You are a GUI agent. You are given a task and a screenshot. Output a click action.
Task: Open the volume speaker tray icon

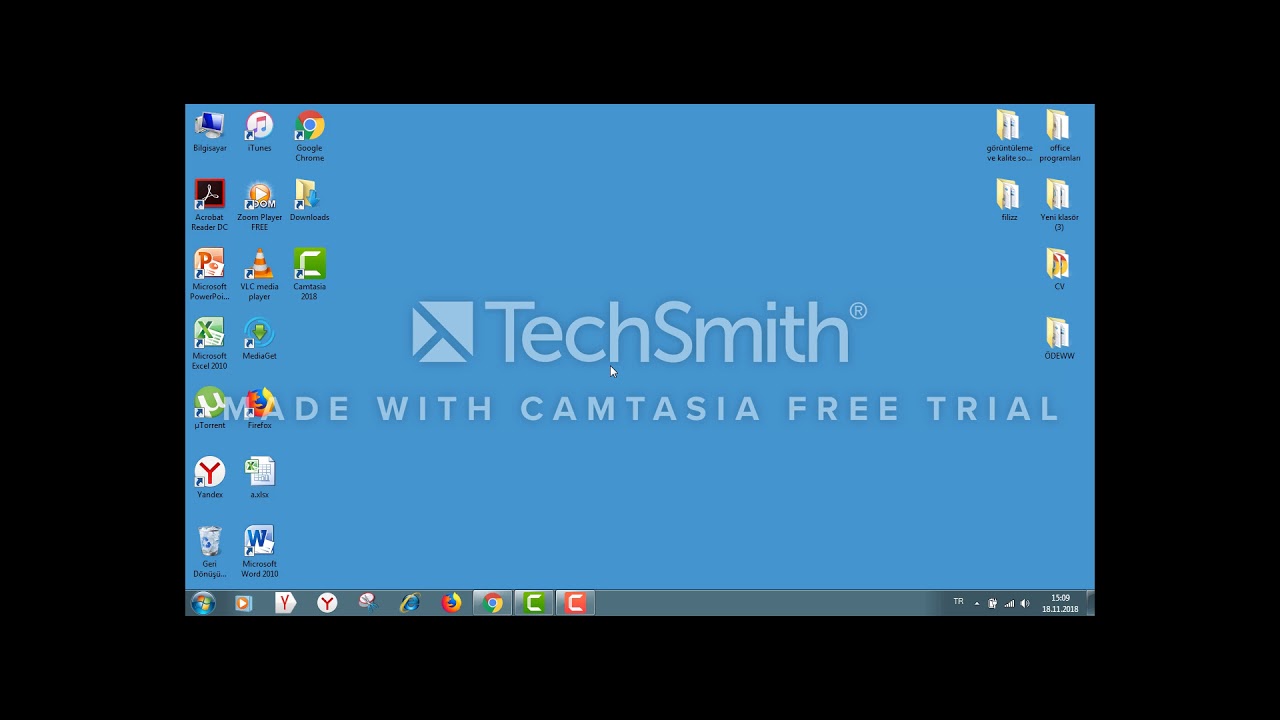point(1025,603)
